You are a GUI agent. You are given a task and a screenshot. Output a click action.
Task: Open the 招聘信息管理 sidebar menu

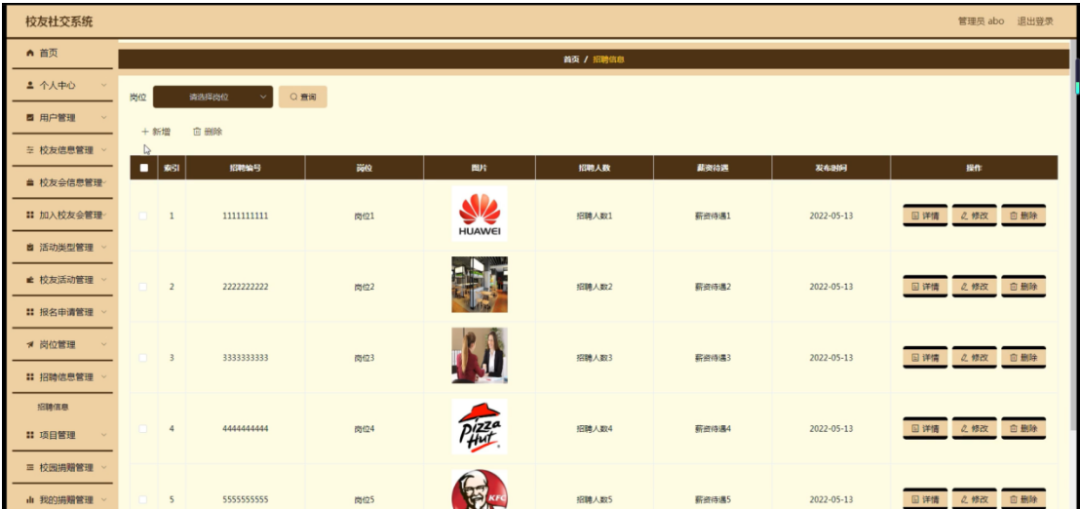[62, 377]
